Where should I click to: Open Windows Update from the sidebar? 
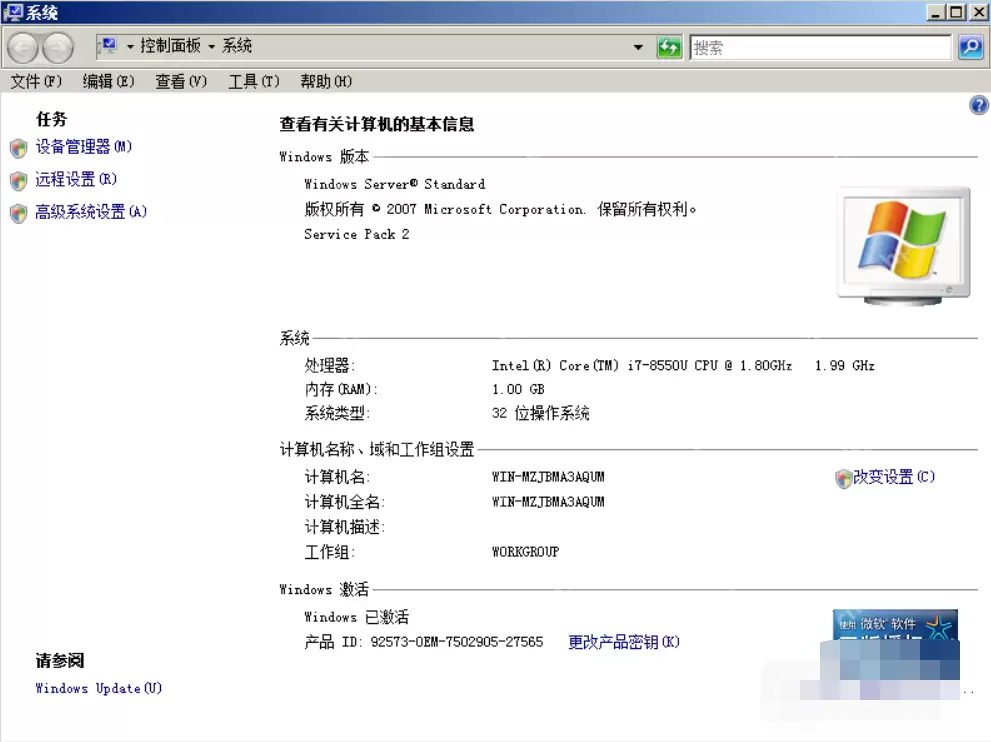(x=96, y=688)
